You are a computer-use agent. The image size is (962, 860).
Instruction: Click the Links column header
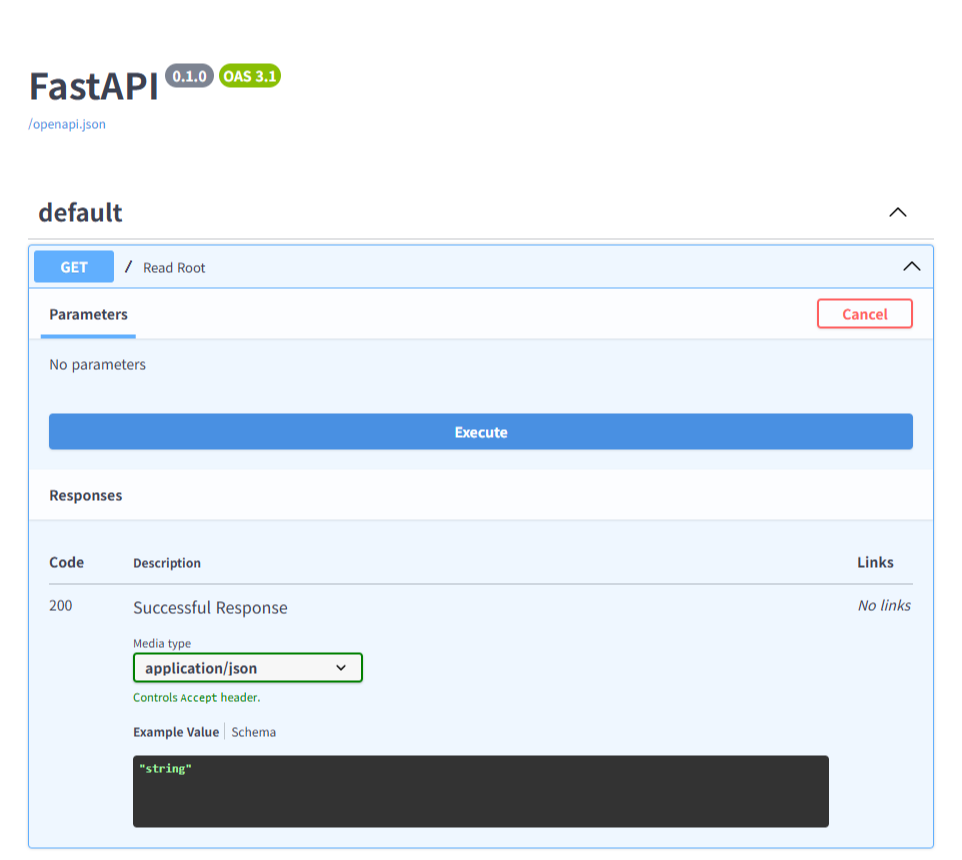point(875,562)
